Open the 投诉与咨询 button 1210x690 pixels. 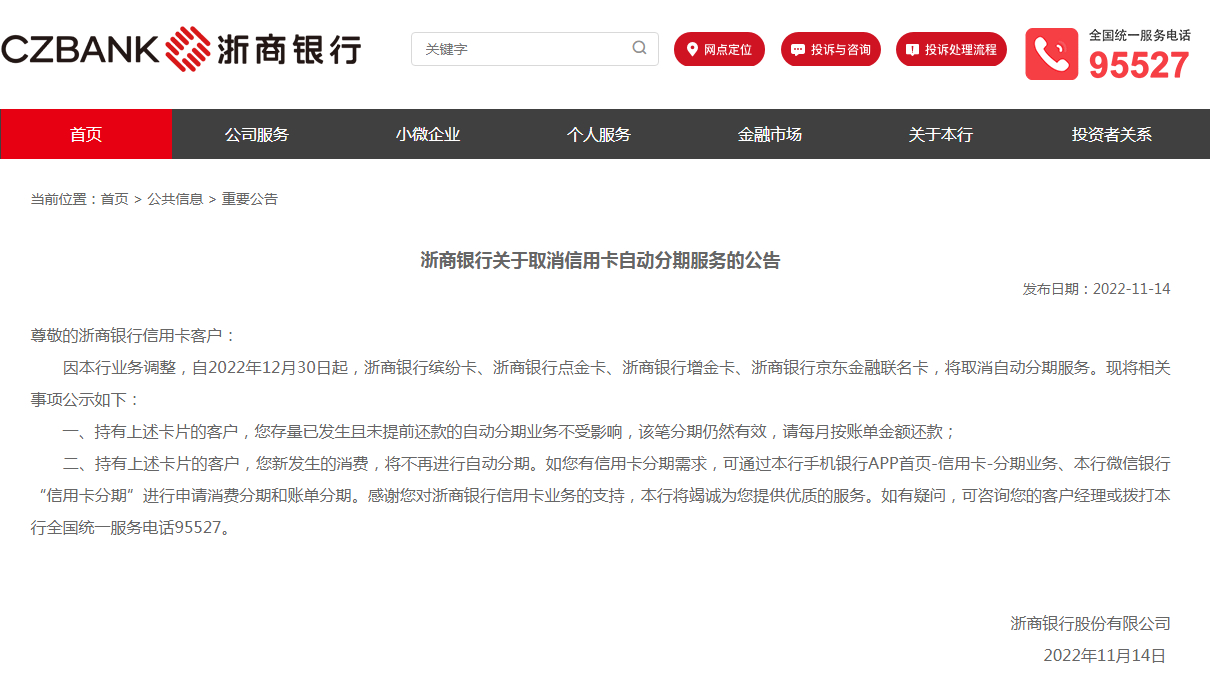coord(831,49)
